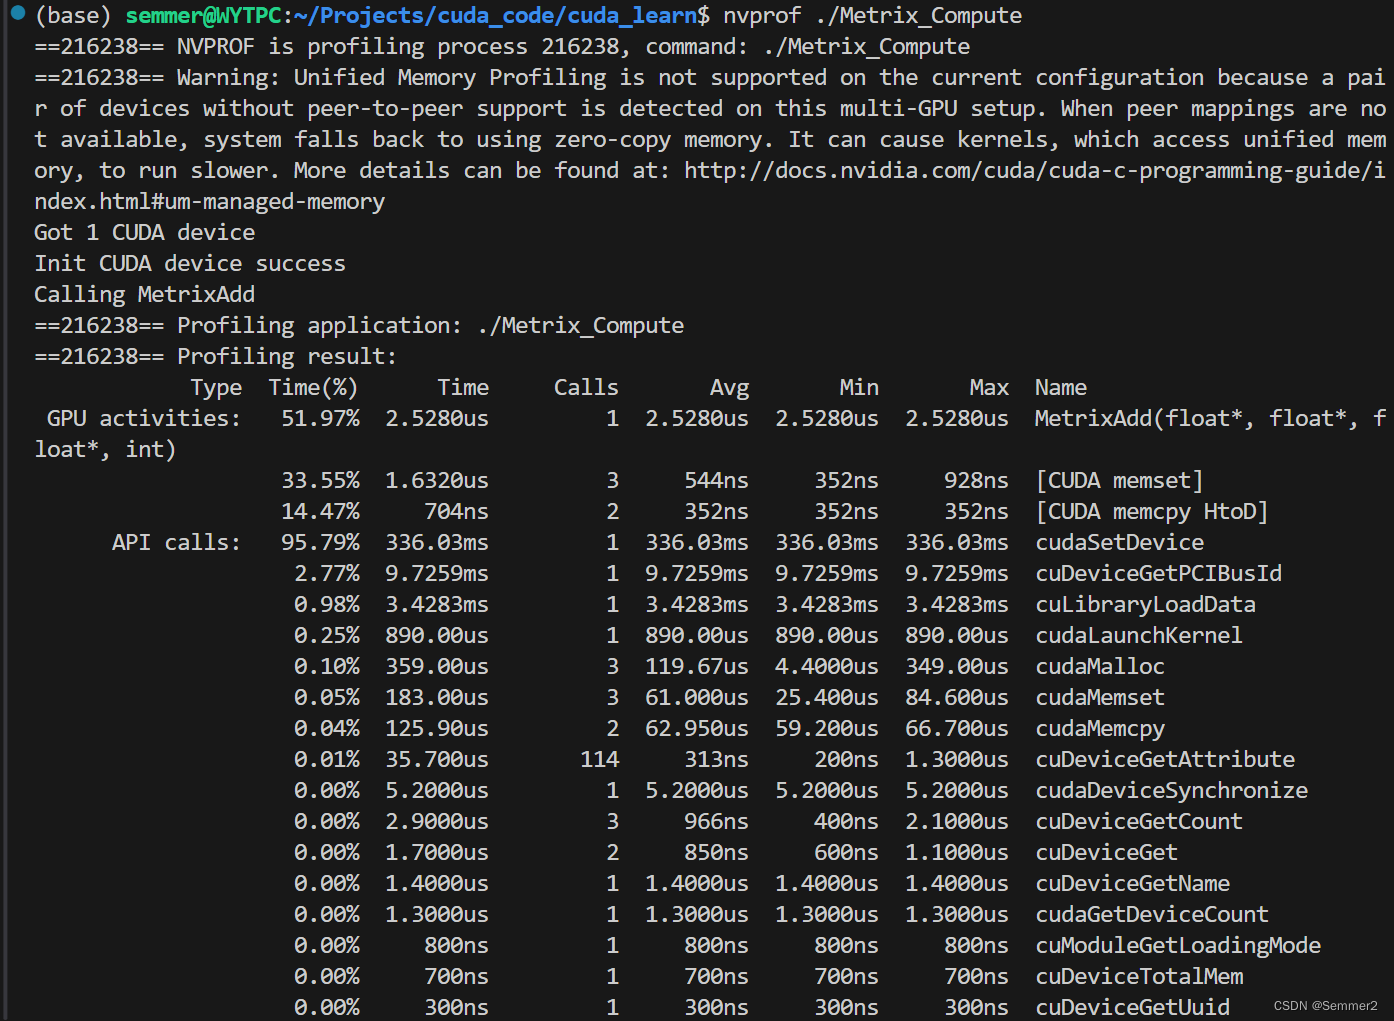
Task: Select the cuDeviceGetPCIBusId API call
Action: click(1158, 573)
